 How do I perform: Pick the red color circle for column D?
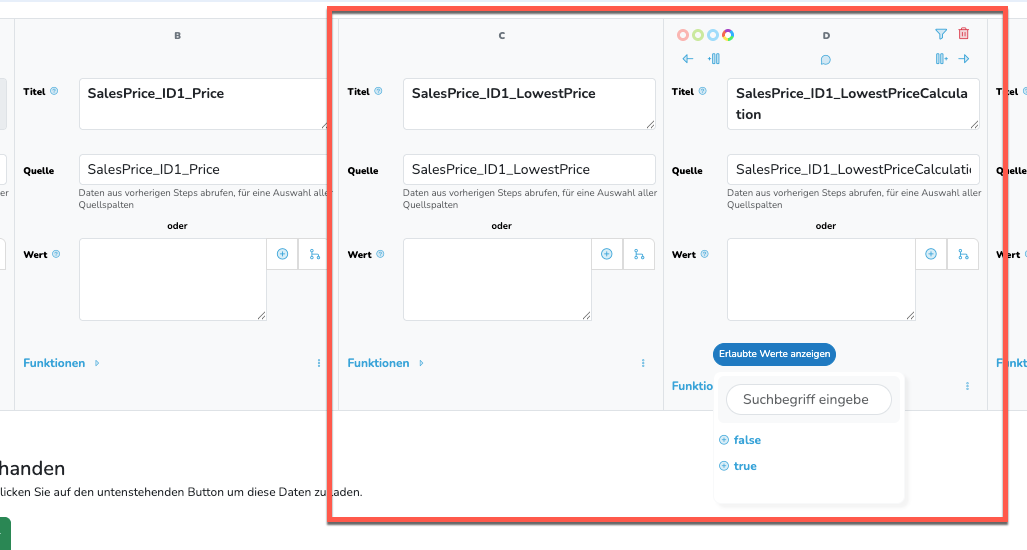683,35
